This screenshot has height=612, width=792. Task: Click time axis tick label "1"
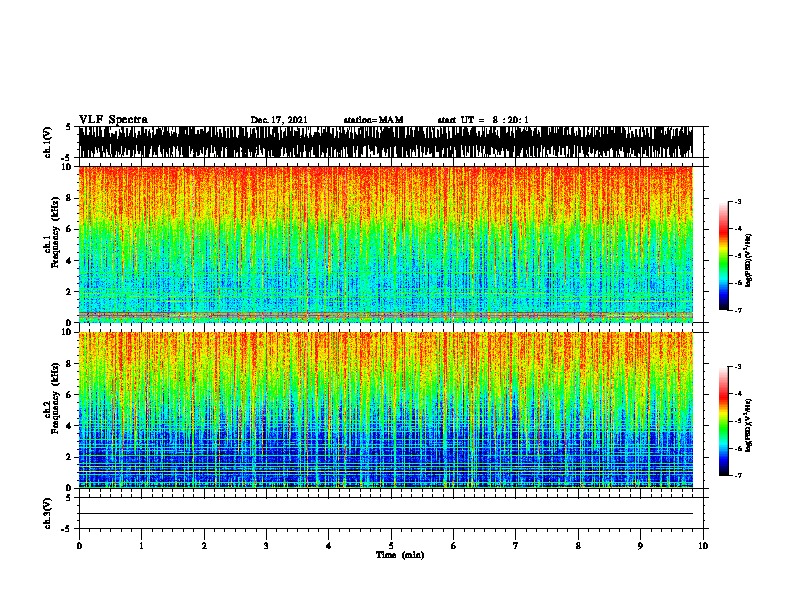pyautogui.click(x=141, y=546)
